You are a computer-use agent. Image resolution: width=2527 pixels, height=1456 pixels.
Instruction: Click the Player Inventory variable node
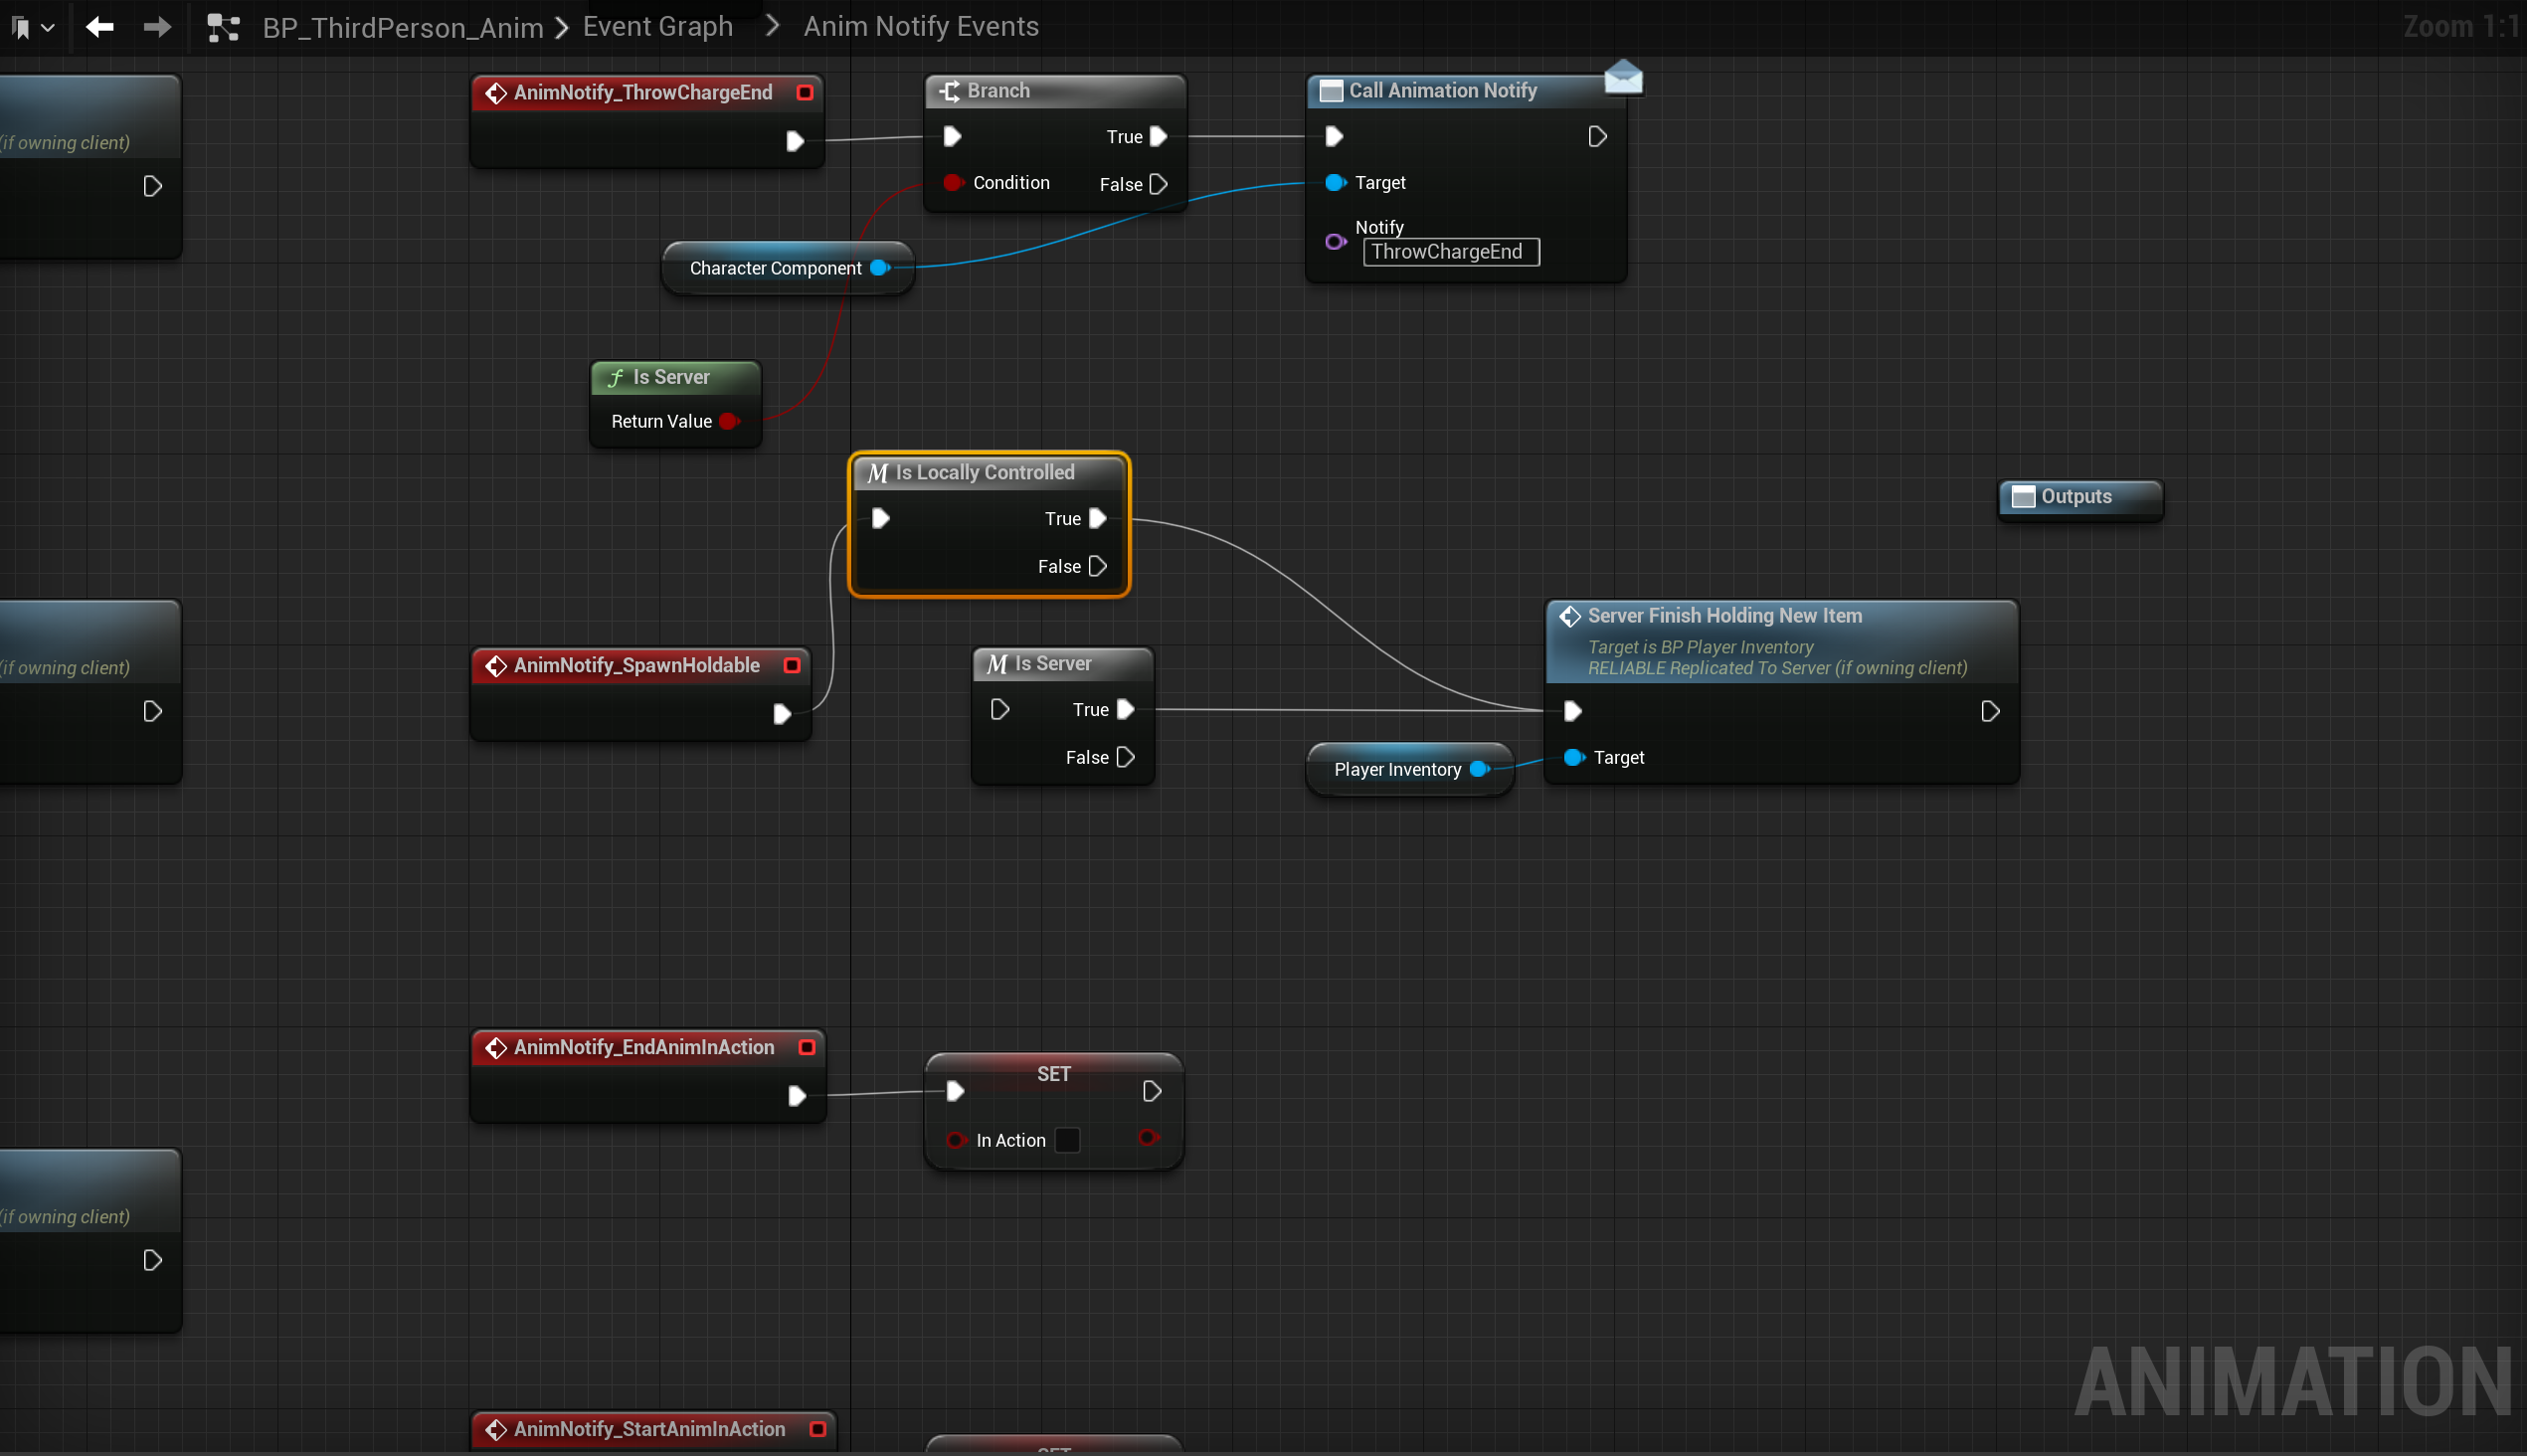point(1396,769)
